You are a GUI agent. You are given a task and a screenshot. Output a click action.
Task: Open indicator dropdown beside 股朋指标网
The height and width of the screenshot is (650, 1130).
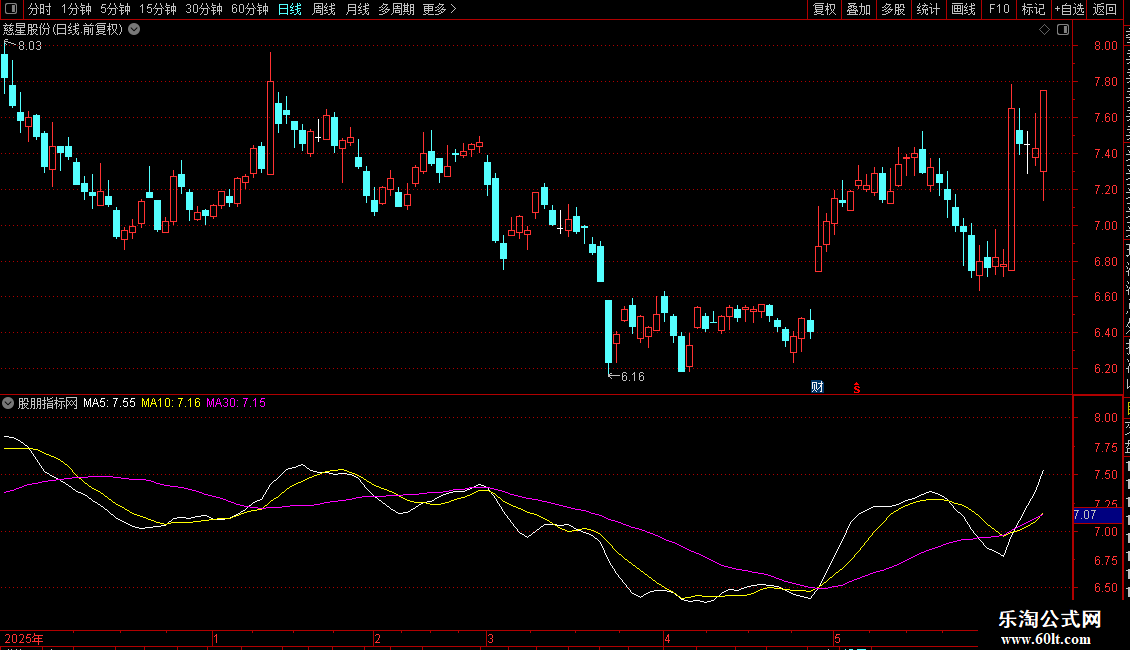coord(8,403)
